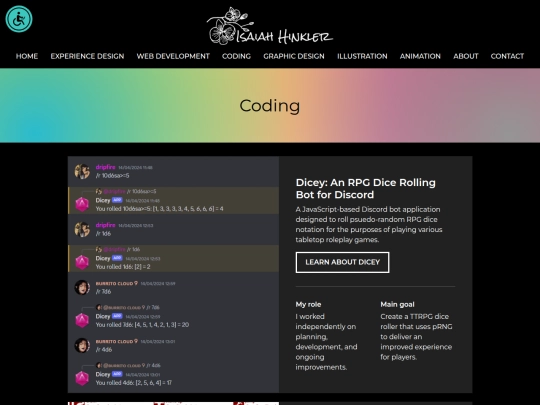Click the Coding page heading

point(270,106)
